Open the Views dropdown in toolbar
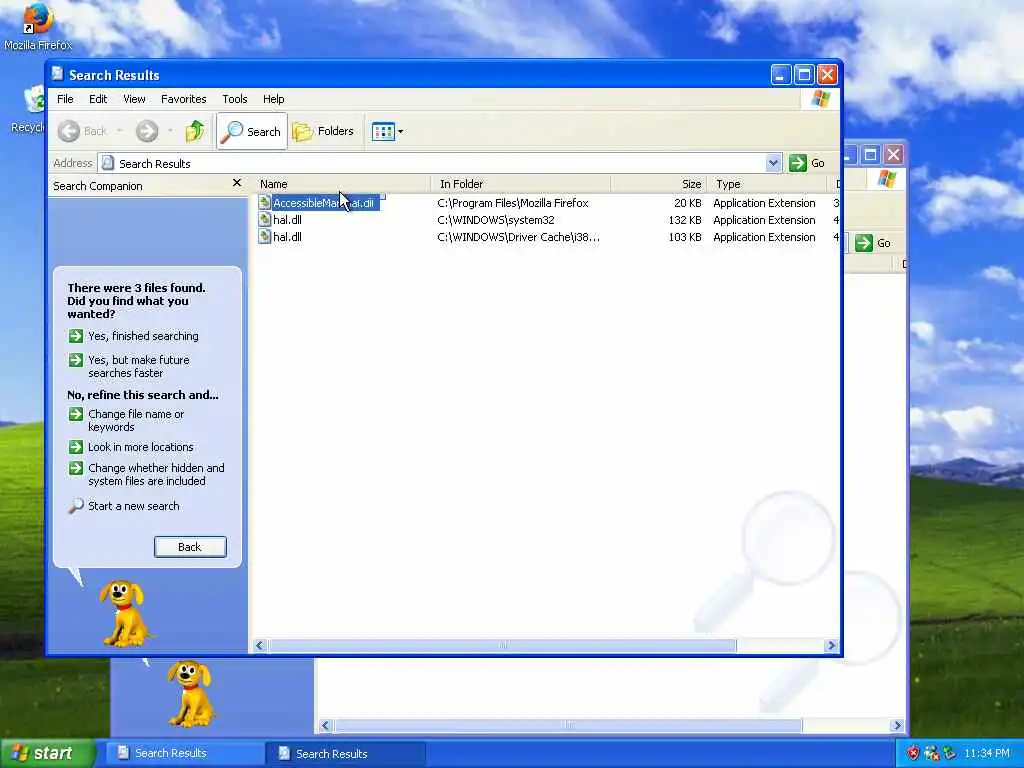This screenshot has width=1024, height=768. click(387, 131)
